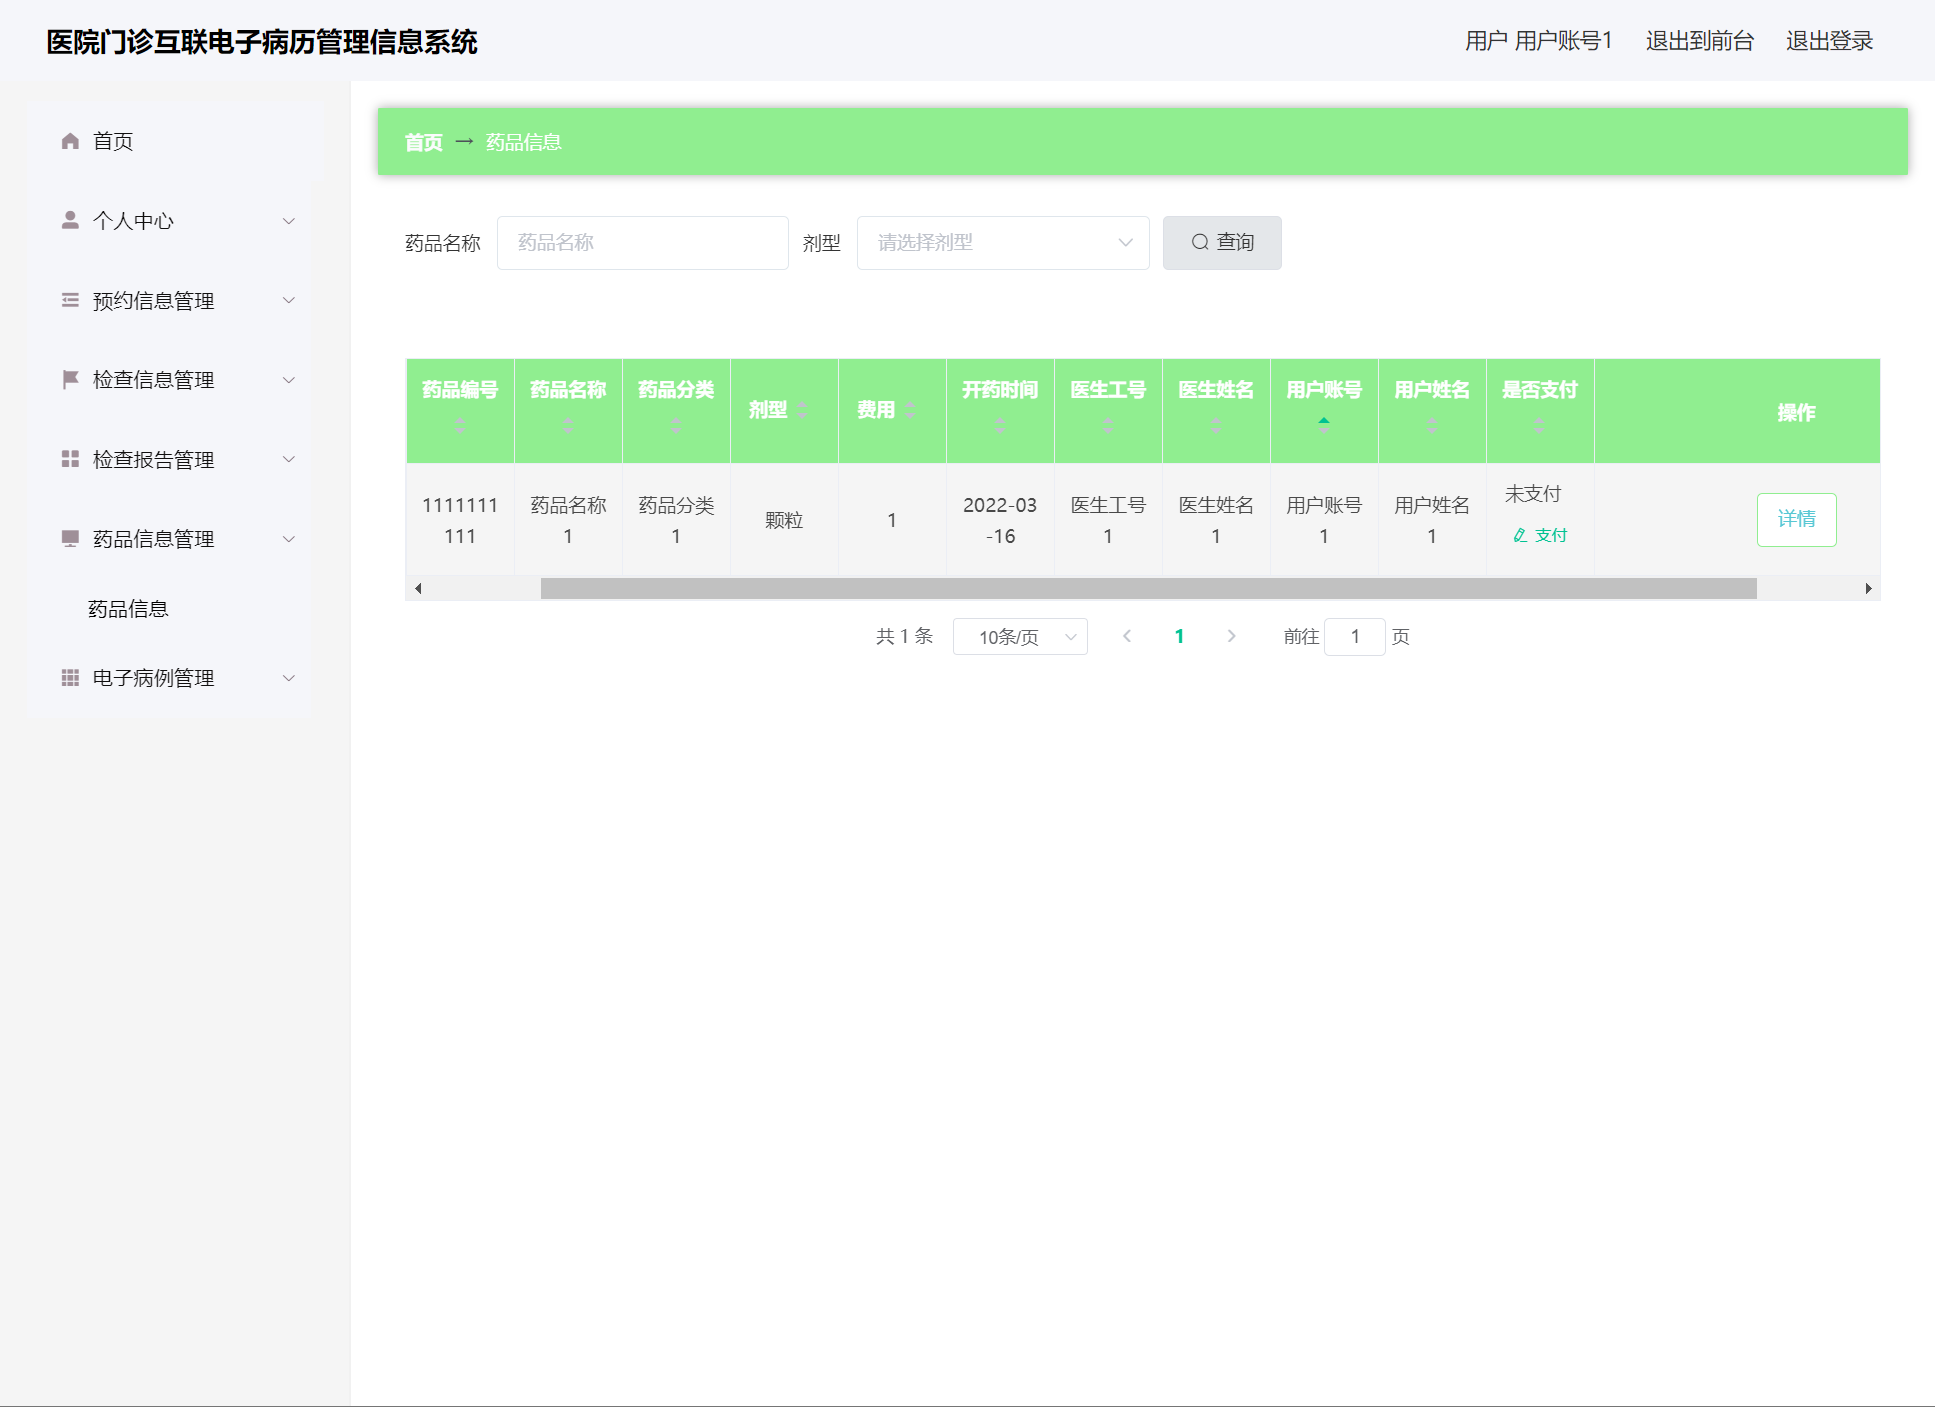Click the grid icon beside 检查报告管理
Screen dimensions: 1935x1407
coord(70,459)
